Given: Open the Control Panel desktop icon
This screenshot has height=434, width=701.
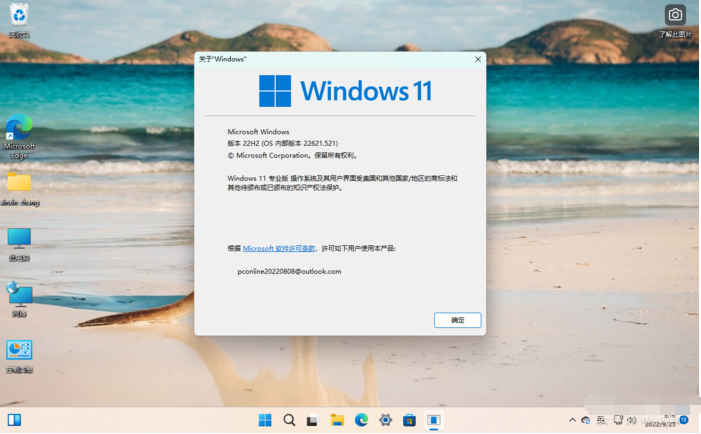Looking at the screenshot, I should pos(19,350).
